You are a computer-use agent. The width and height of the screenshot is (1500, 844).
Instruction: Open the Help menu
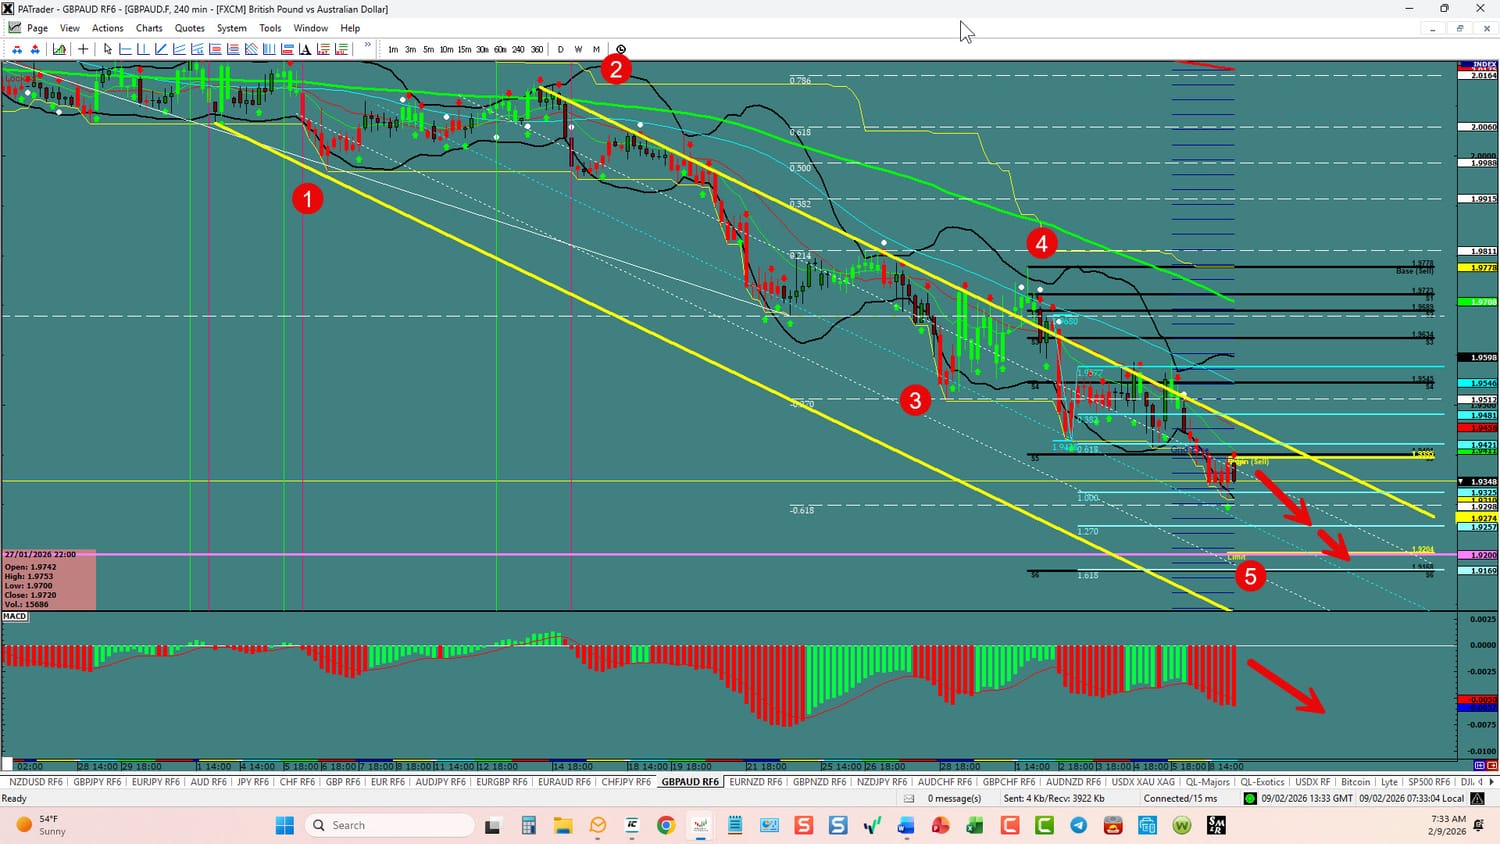click(x=350, y=28)
